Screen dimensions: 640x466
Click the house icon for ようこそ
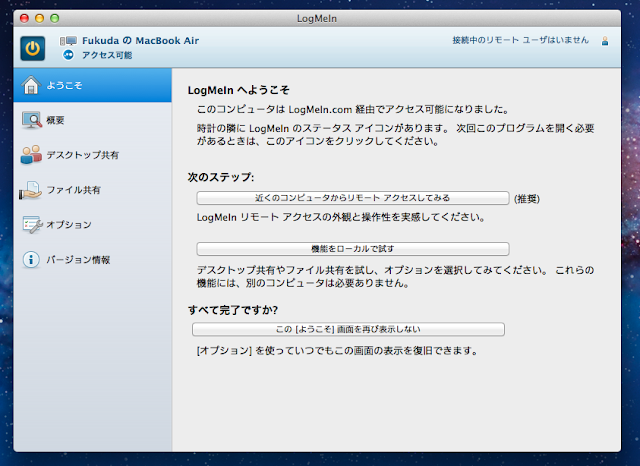coord(31,85)
